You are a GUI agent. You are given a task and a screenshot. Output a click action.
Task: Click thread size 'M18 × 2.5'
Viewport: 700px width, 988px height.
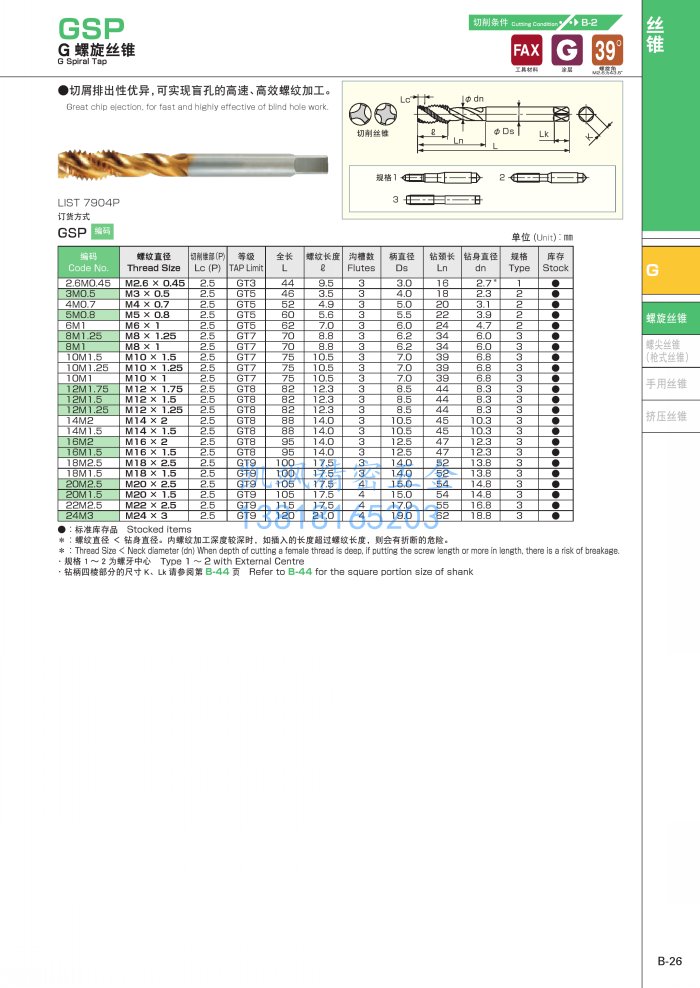click(151, 462)
